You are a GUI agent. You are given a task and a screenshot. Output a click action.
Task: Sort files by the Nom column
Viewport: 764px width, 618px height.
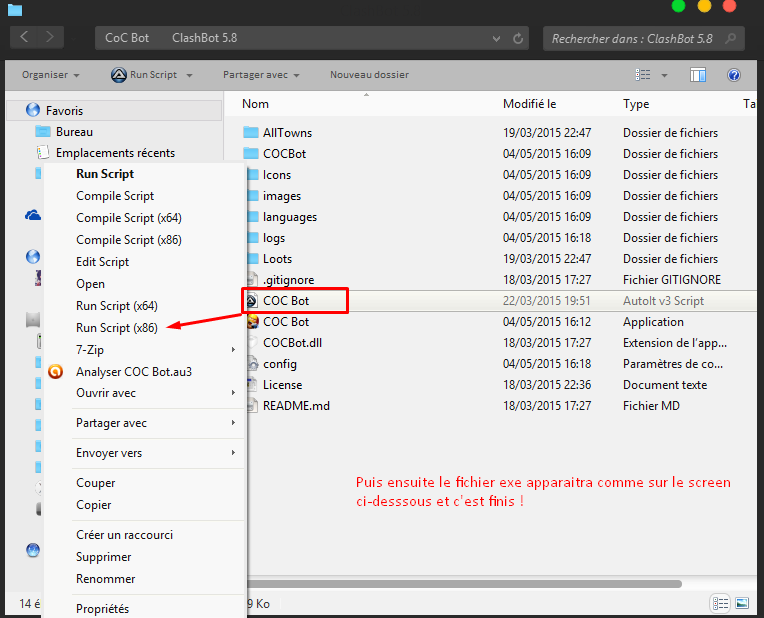point(255,104)
